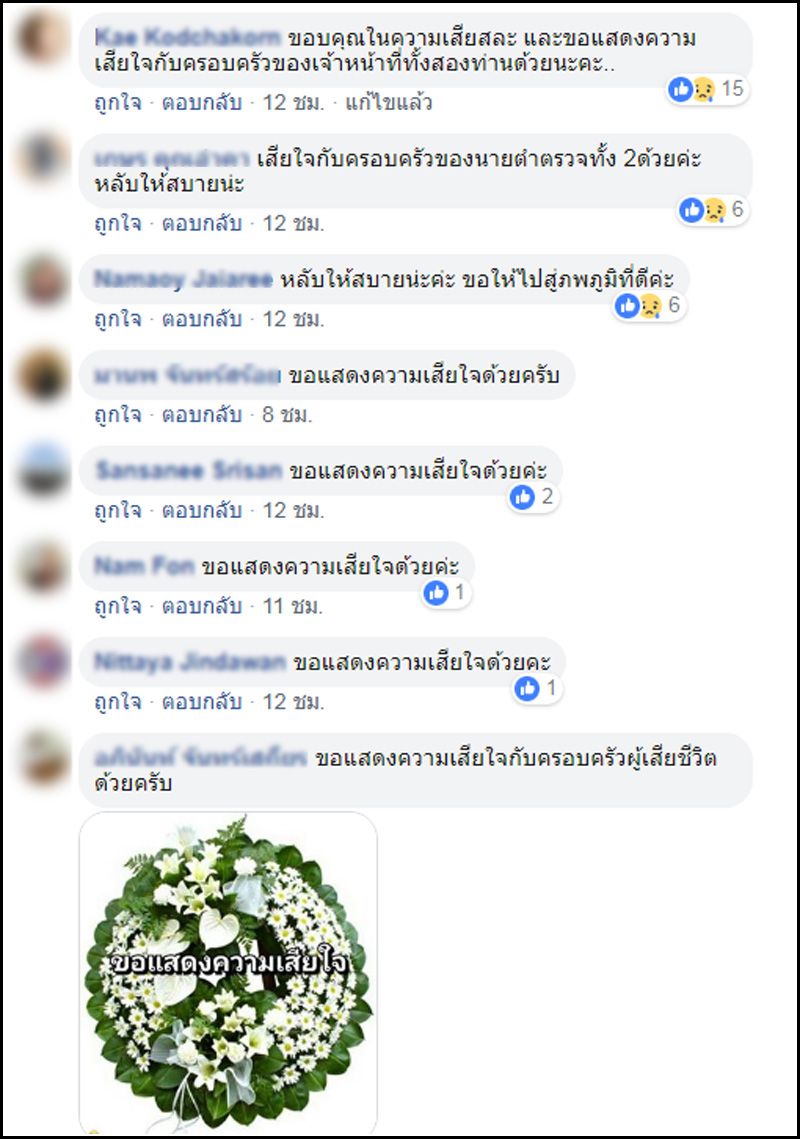Click the 11 ชม. timestamp

coord(293,606)
